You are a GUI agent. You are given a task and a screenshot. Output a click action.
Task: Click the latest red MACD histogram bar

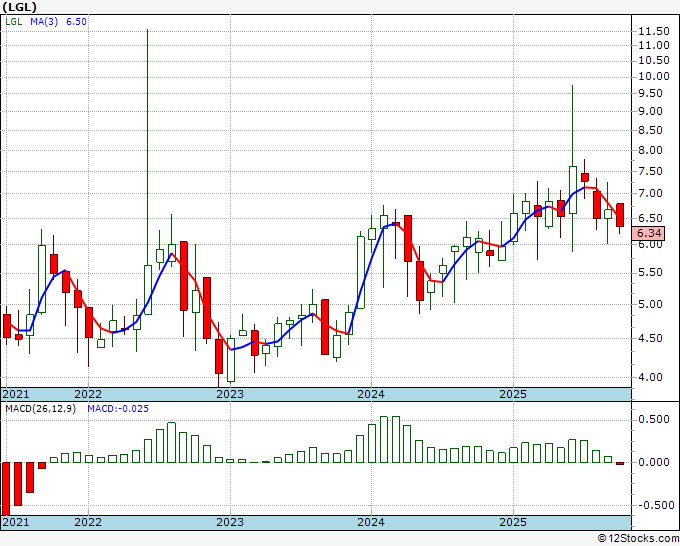[620, 464]
